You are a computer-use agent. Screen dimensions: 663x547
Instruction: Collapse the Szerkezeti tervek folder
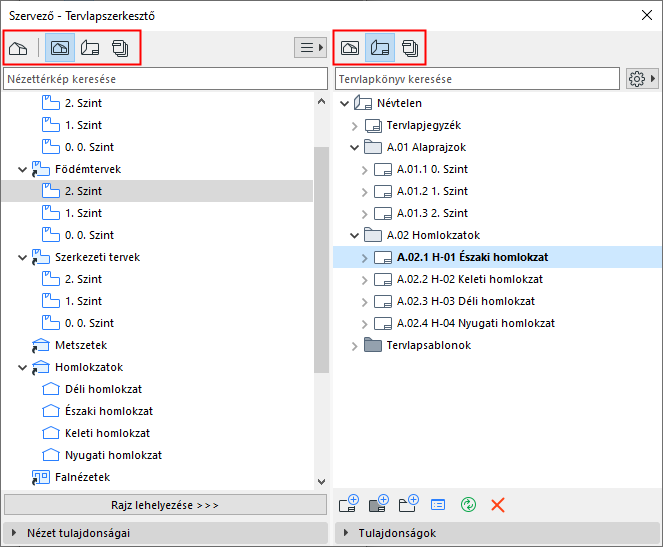pos(22,257)
